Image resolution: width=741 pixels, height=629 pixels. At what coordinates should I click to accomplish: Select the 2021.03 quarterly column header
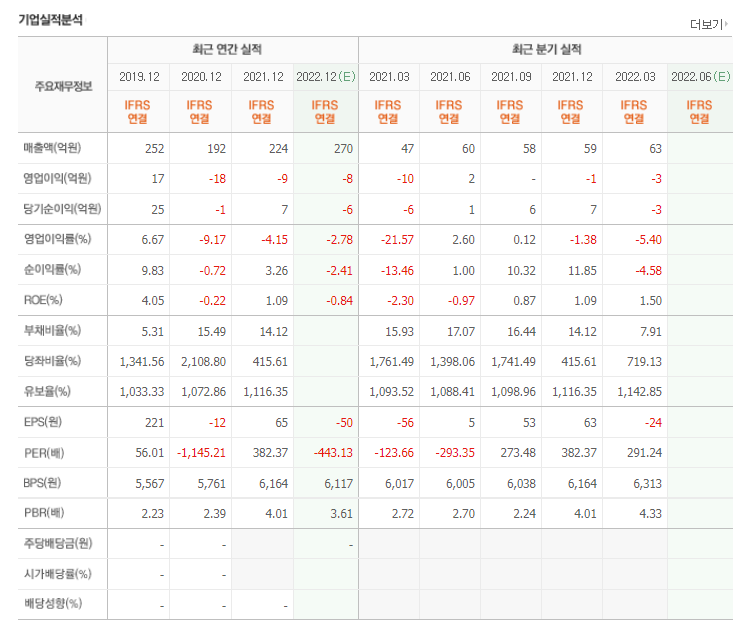389,77
